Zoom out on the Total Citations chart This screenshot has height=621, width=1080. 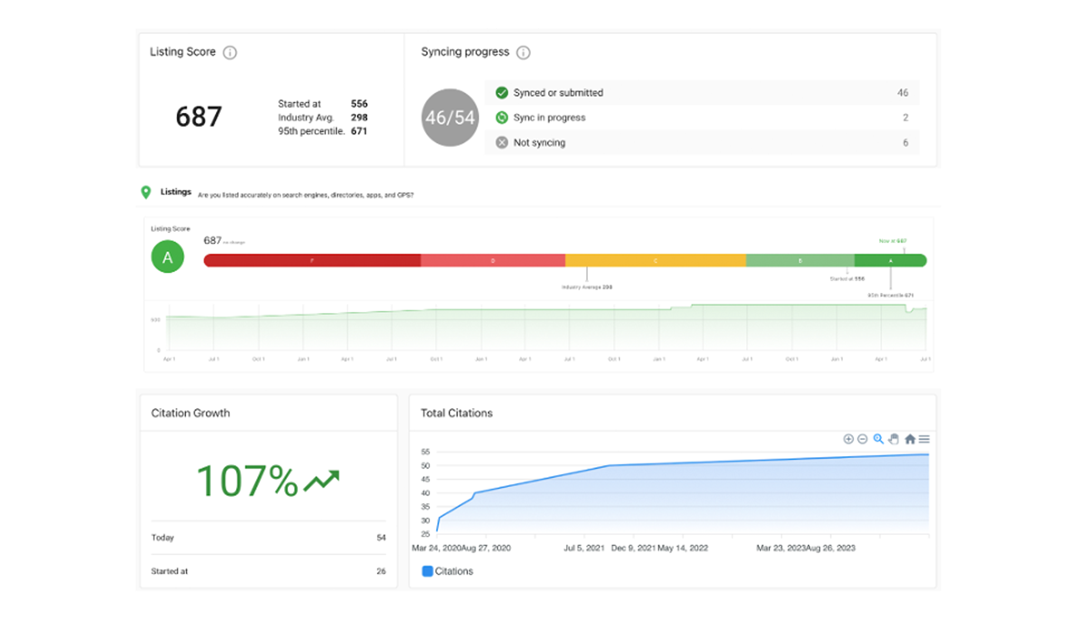pos(863,439)
